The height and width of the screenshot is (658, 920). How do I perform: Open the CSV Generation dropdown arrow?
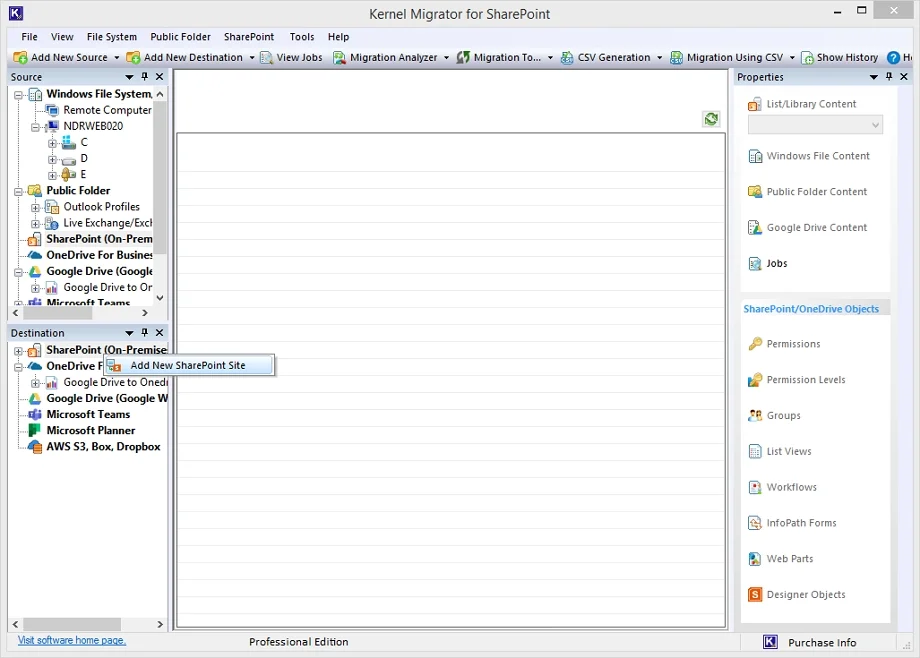click(x=659, y=58)
